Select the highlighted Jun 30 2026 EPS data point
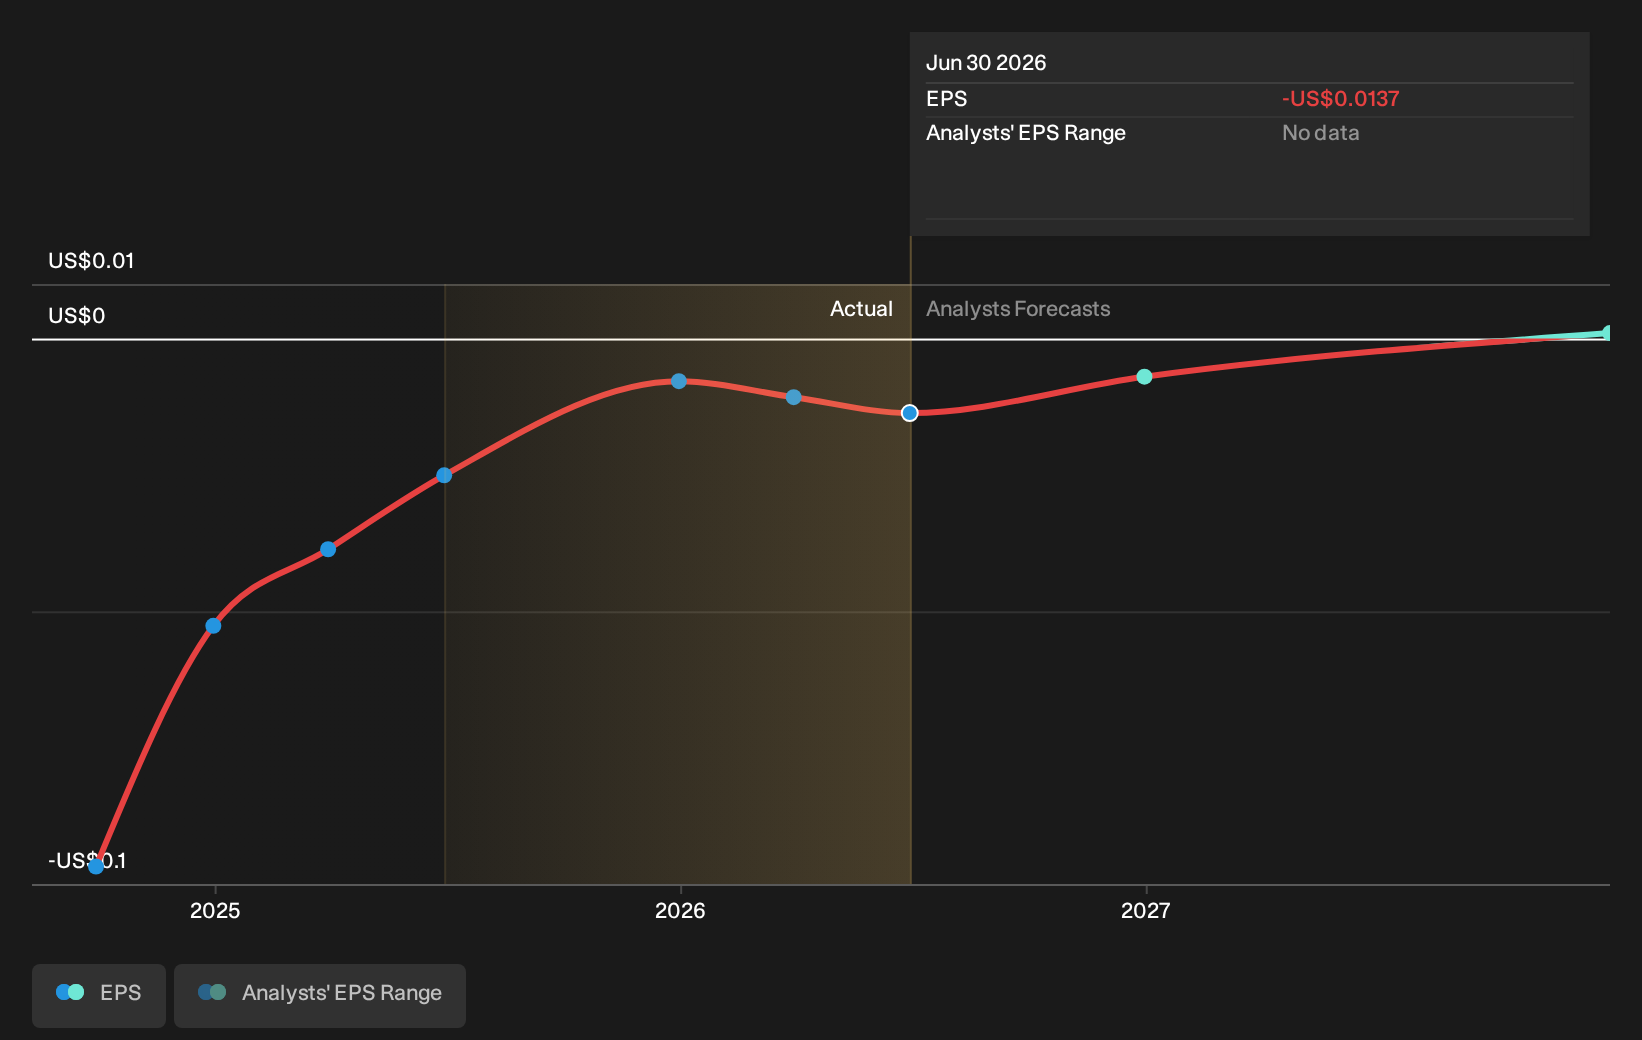 tap(909, 413)
